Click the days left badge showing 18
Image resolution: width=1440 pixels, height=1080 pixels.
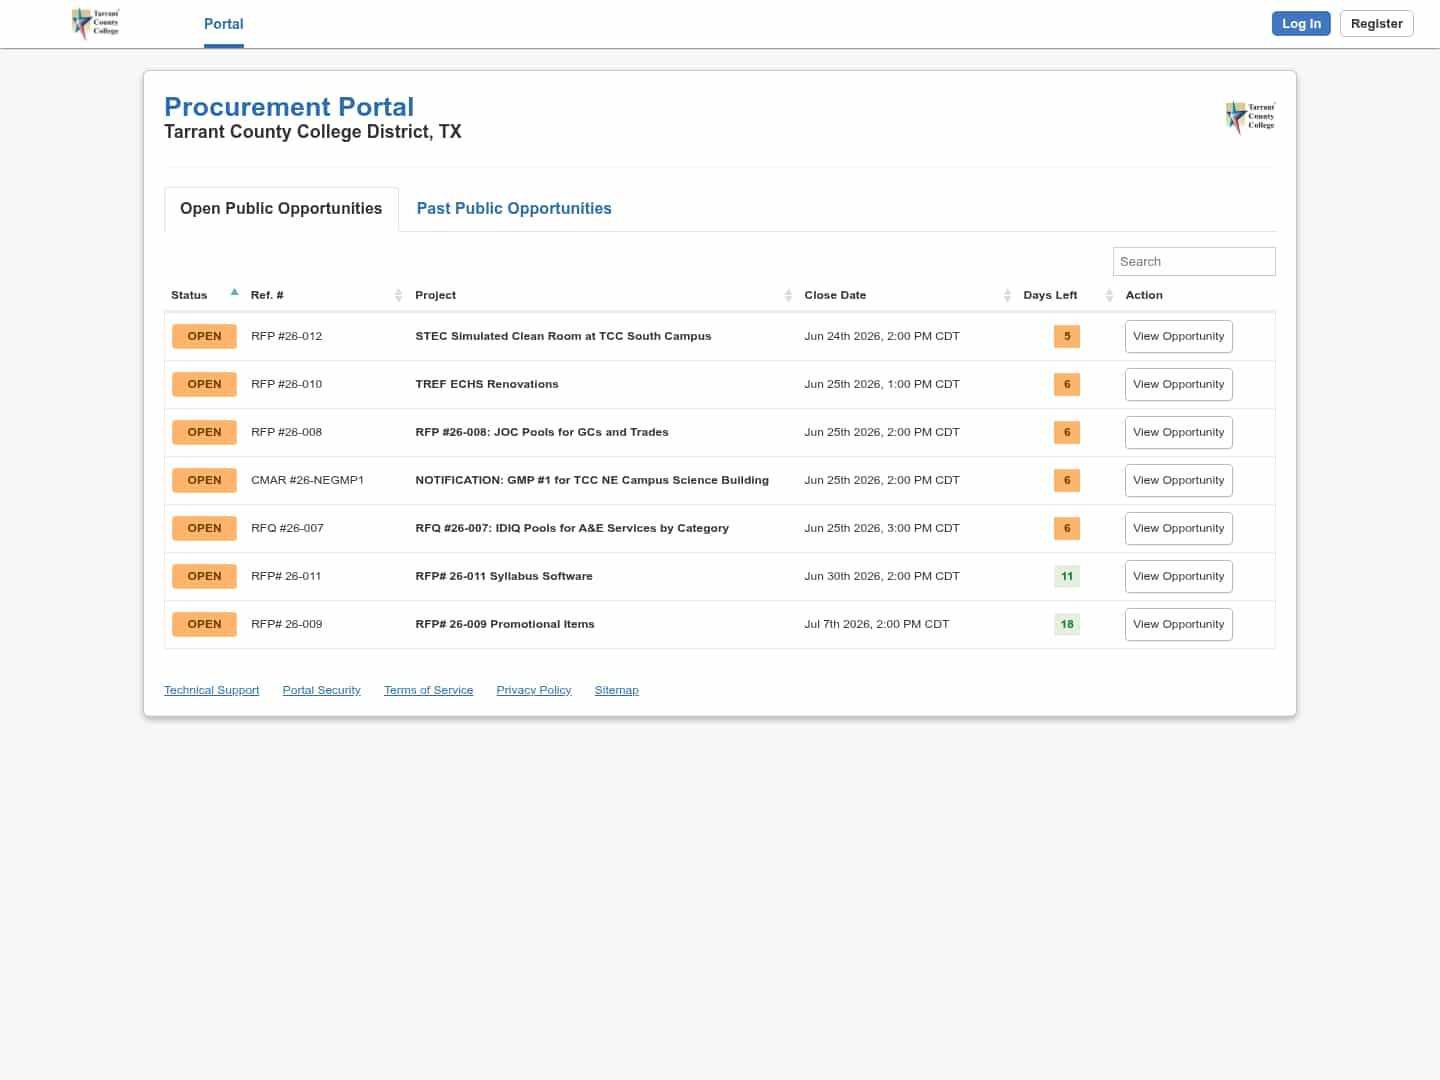[1067, 625]
